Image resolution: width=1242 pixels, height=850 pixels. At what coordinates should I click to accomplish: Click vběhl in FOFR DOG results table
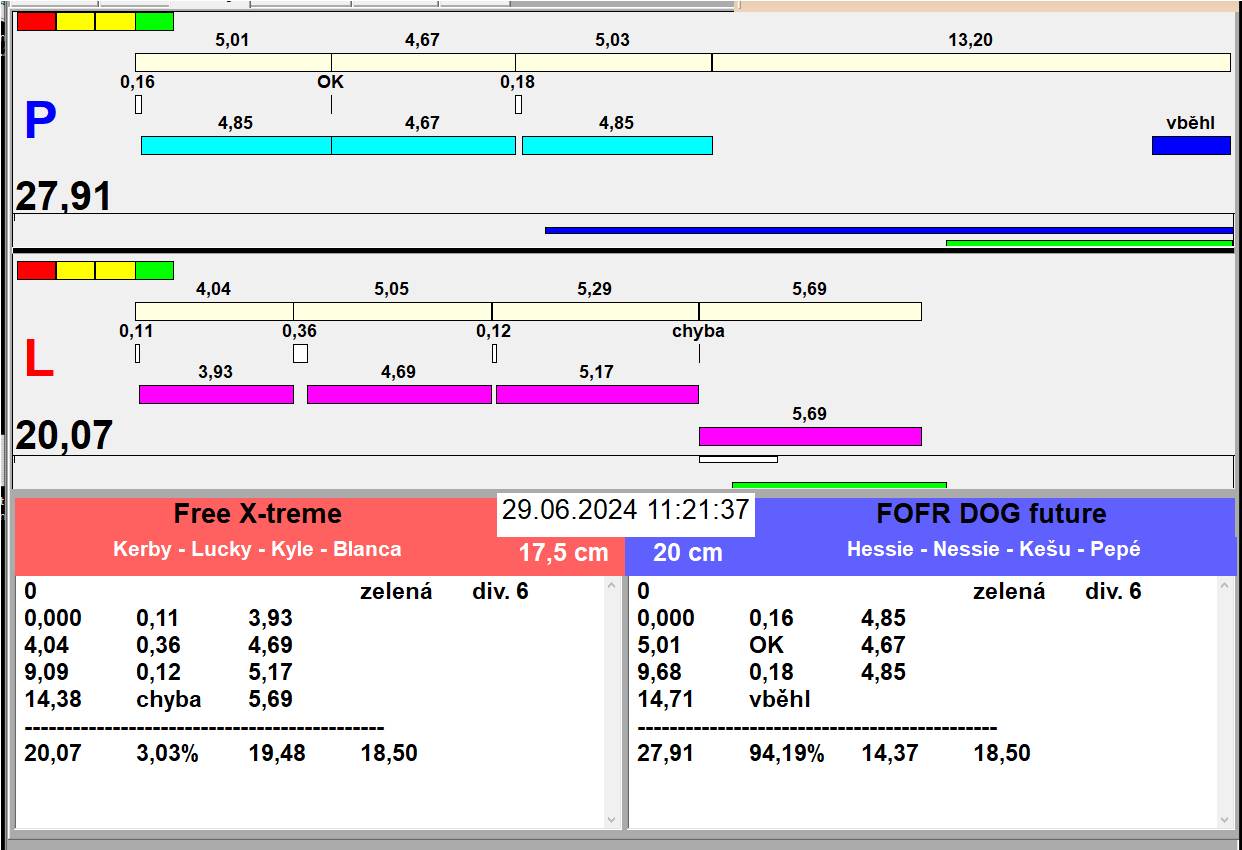pos(780,699)
